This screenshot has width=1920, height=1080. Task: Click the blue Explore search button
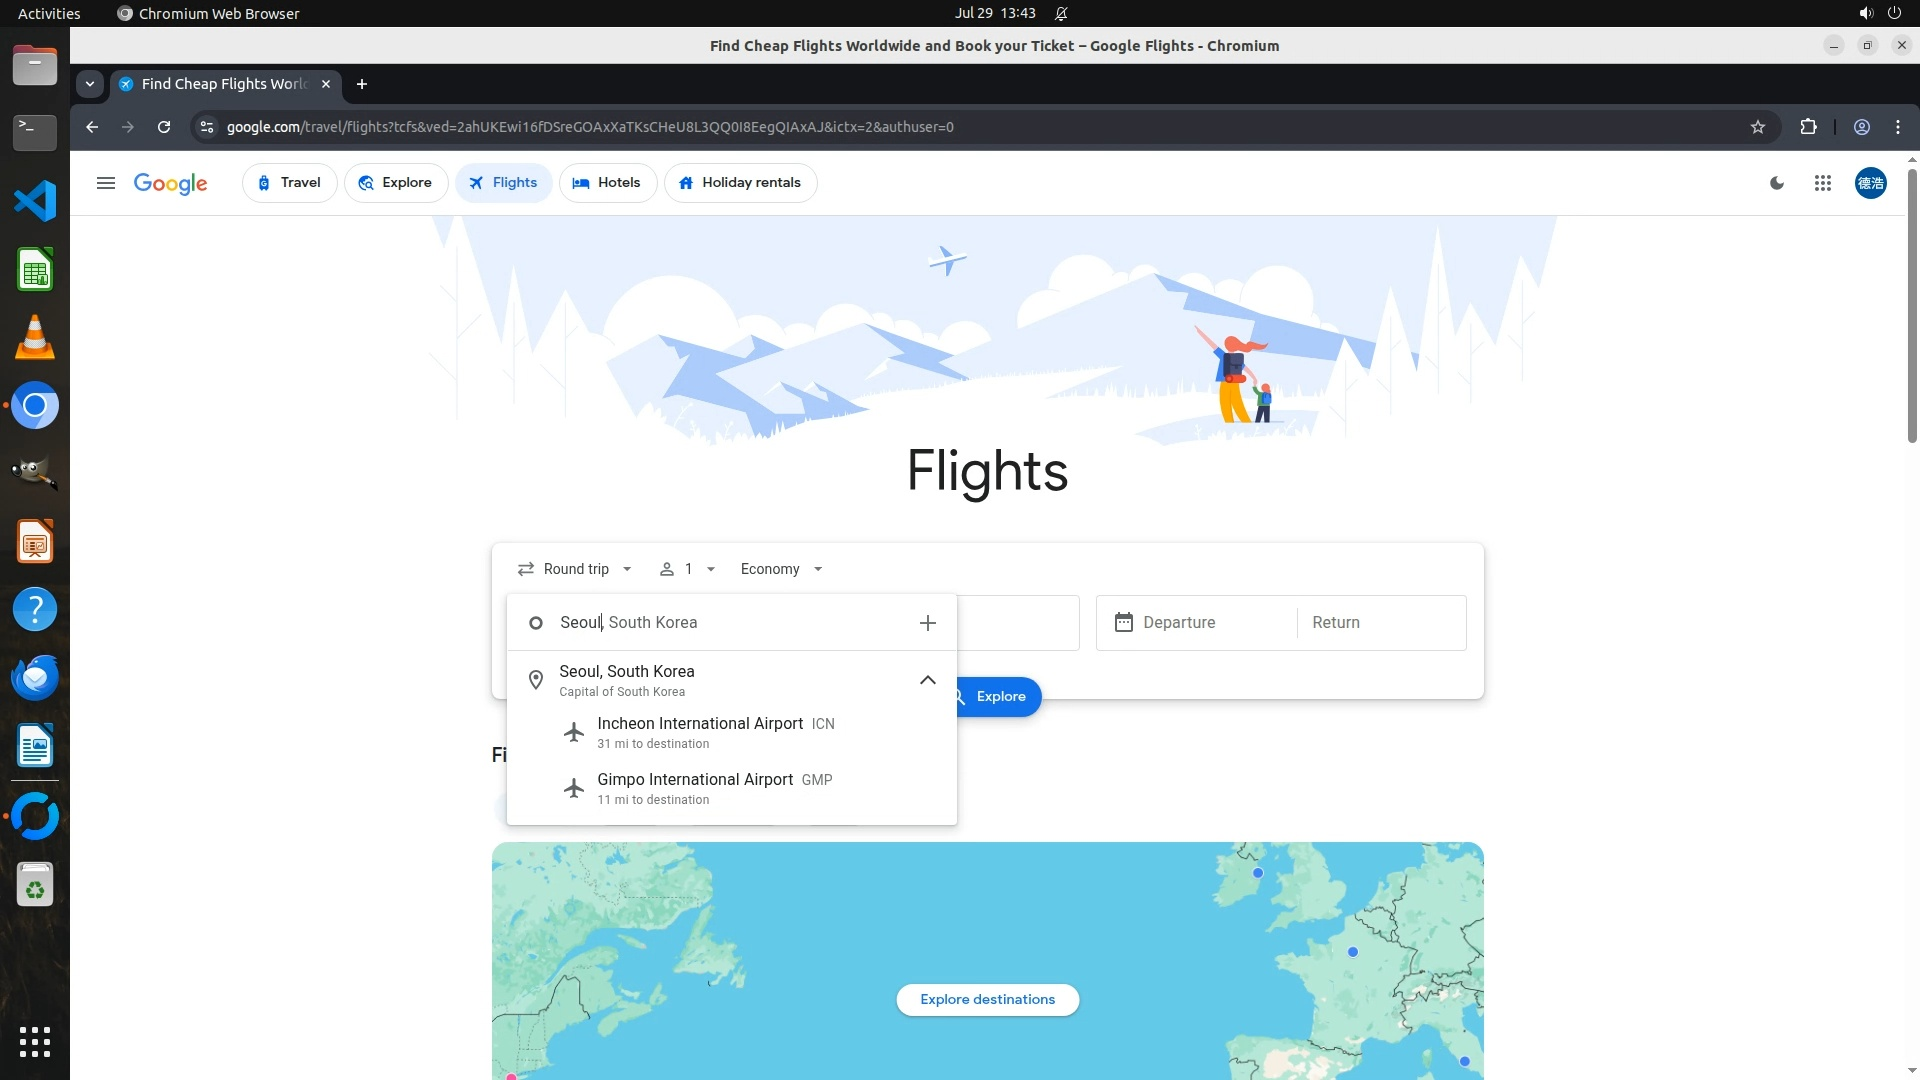[1000, 696]
